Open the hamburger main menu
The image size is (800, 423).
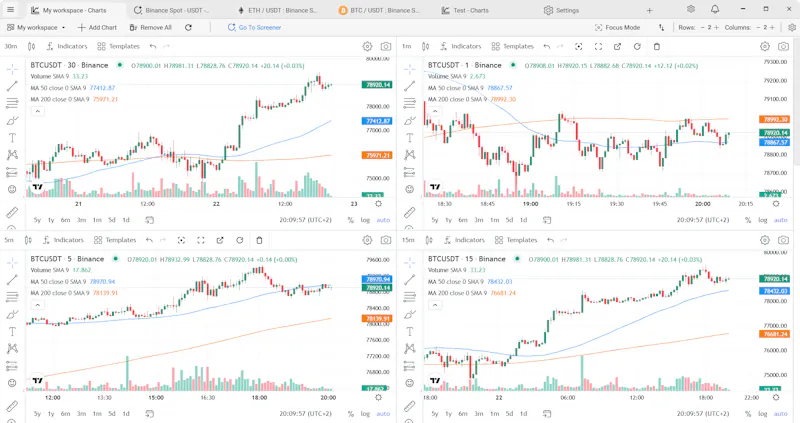point(10,10)
